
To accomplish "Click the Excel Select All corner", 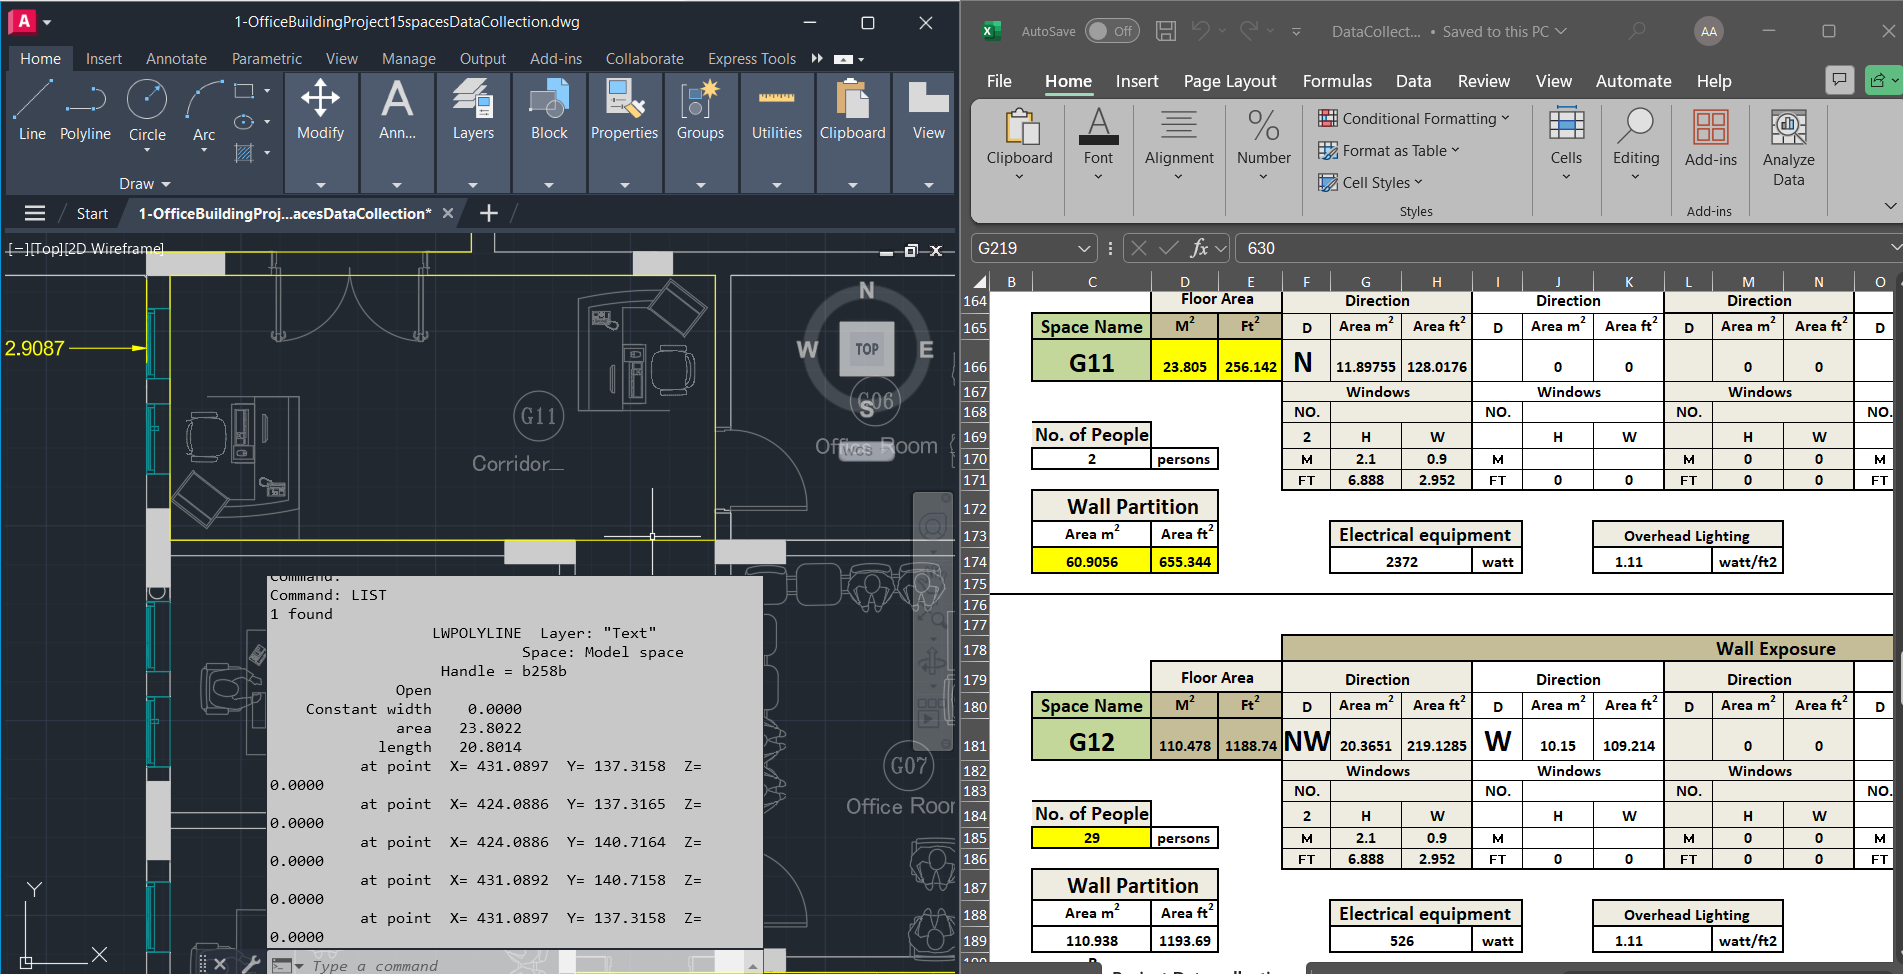I will 980,282.
